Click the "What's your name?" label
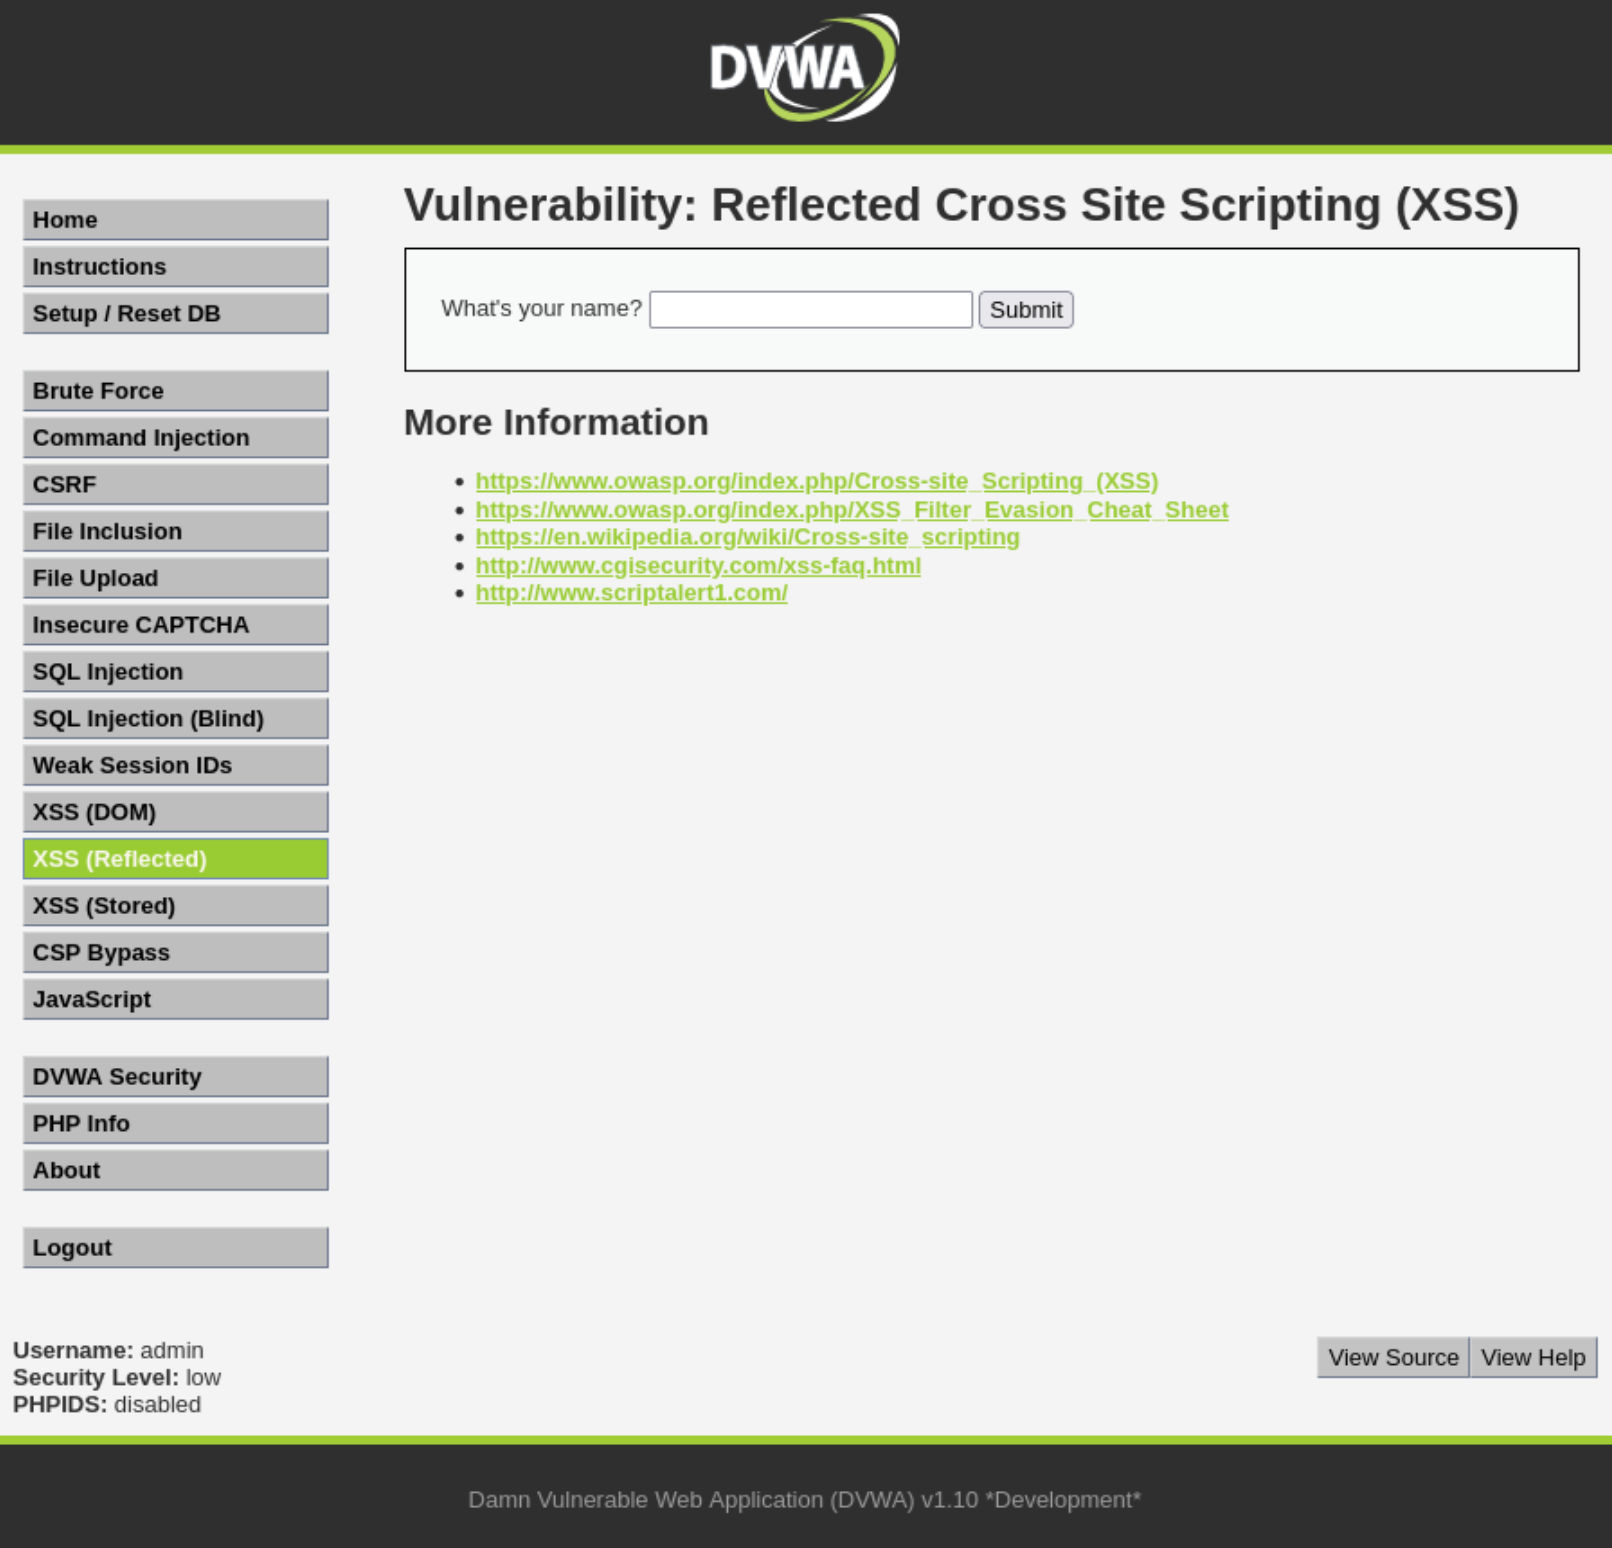 [541, 309]
